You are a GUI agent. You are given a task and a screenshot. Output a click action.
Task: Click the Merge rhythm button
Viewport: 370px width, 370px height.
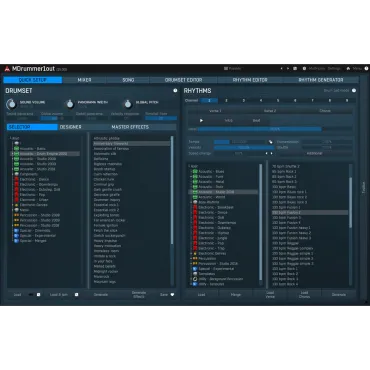[x=236, y=295]
